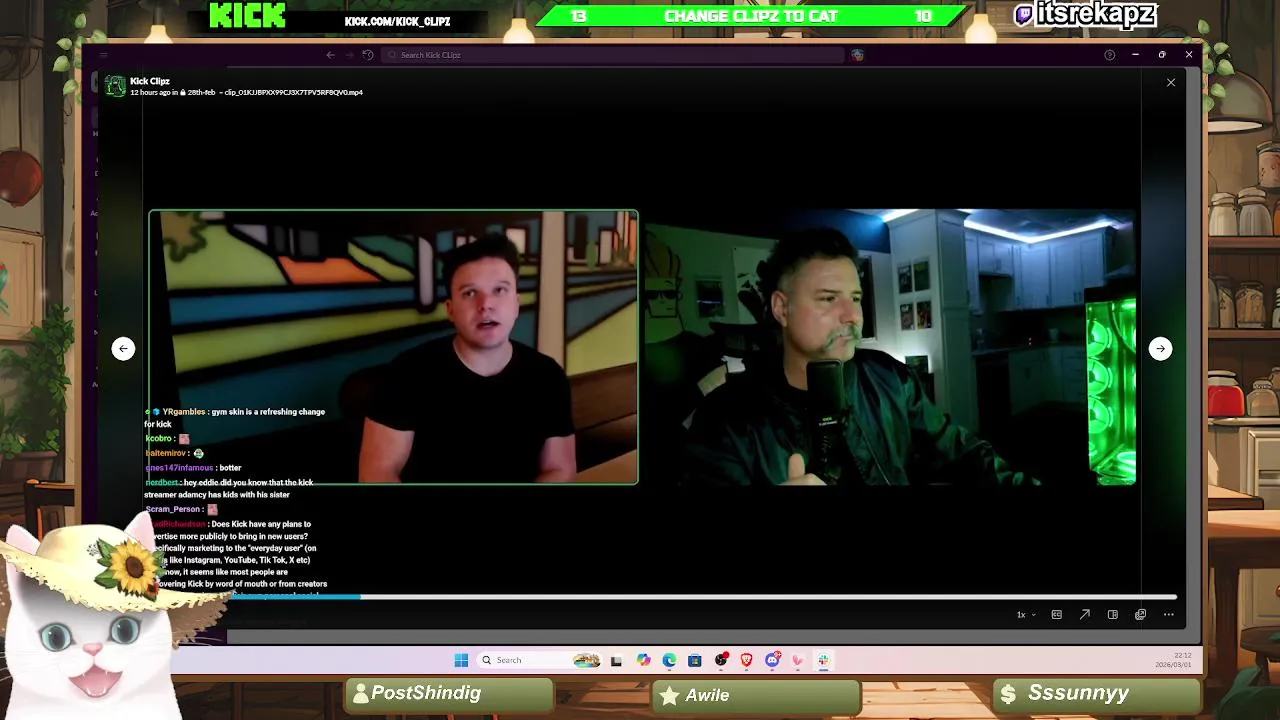Open Brave browser from the taskbar
Viewport: 1280px width, 720px height.
pos(746,660)
